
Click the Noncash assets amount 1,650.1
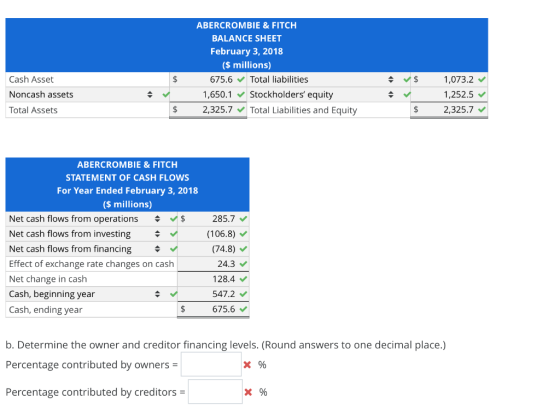click(x=208, y=95)
